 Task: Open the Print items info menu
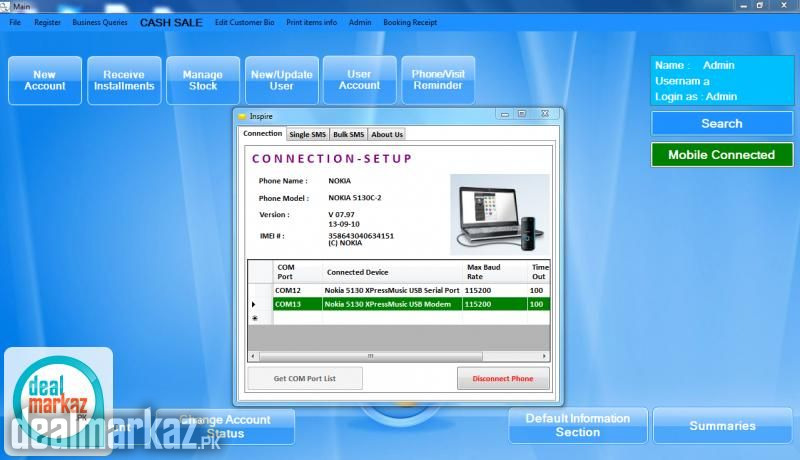pyautogui.click(x=312, y=22)
